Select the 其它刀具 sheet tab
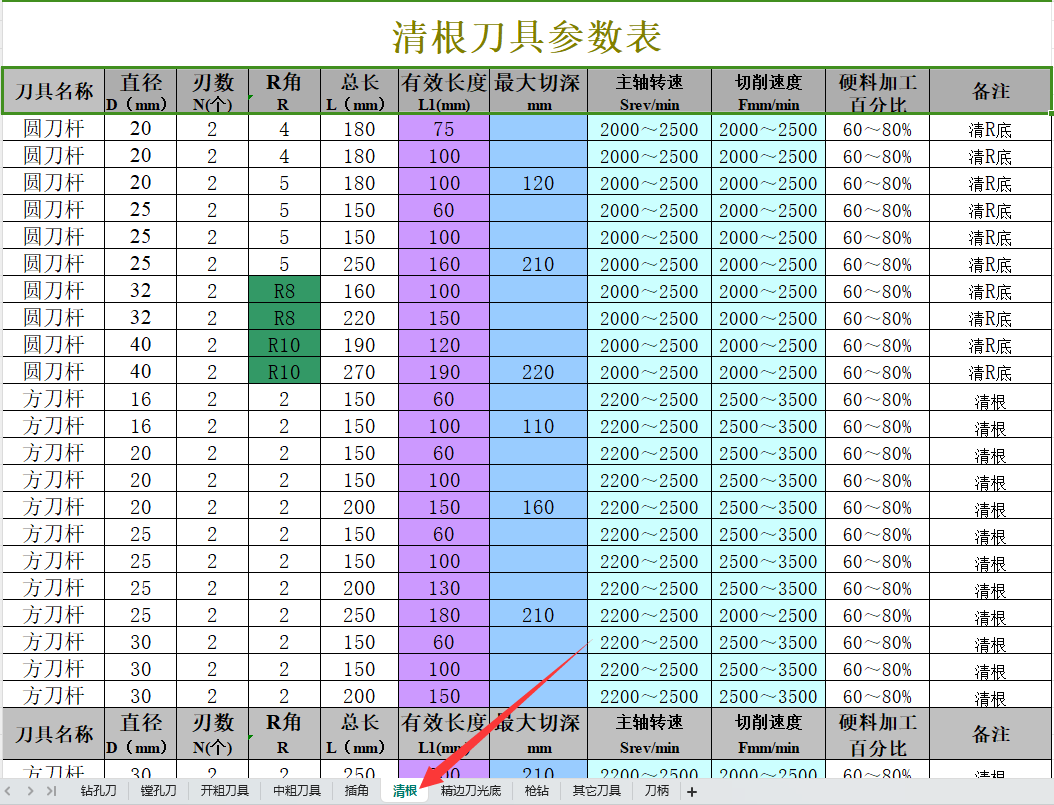1054x805 pixels. [x=596, y=791]
